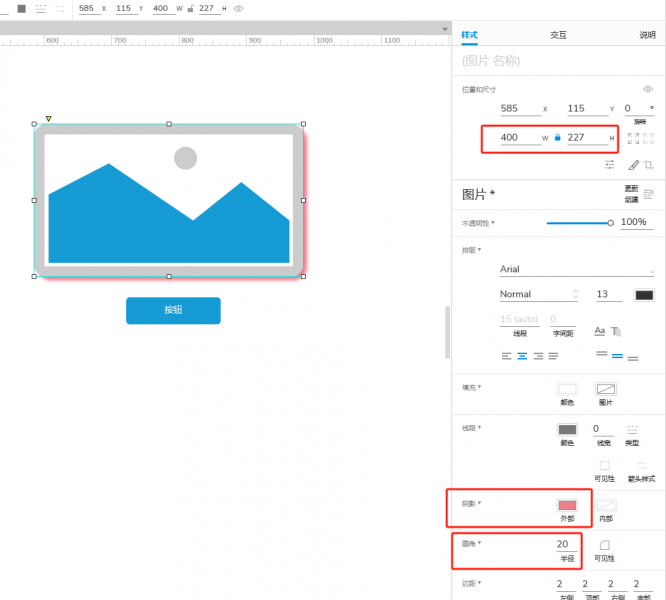666x600 pixels.
Task: Click the 外部 outer shadow pink swatch
Action: (567, 506)
